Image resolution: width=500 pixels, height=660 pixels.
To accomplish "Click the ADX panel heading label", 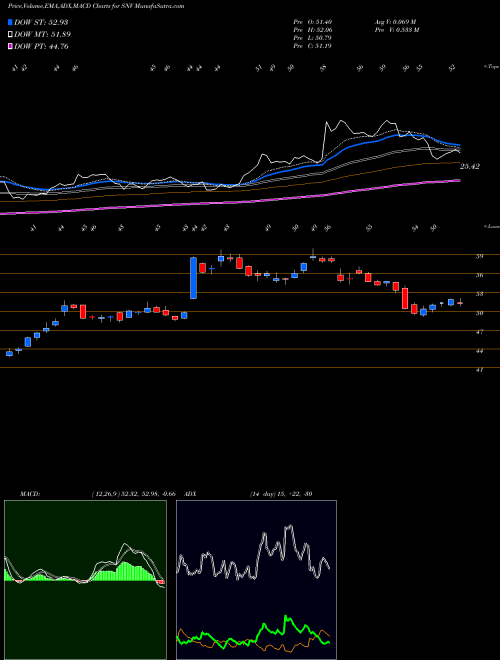I will 191,494.
